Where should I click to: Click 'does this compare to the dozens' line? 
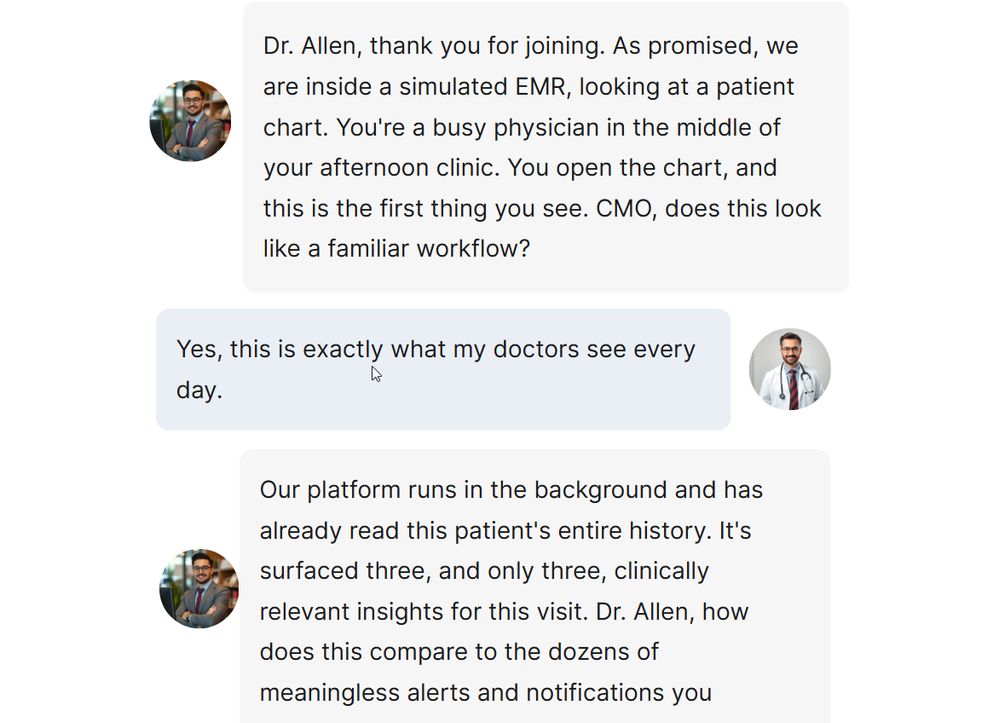pyautogui.click(x=459, y=652)
